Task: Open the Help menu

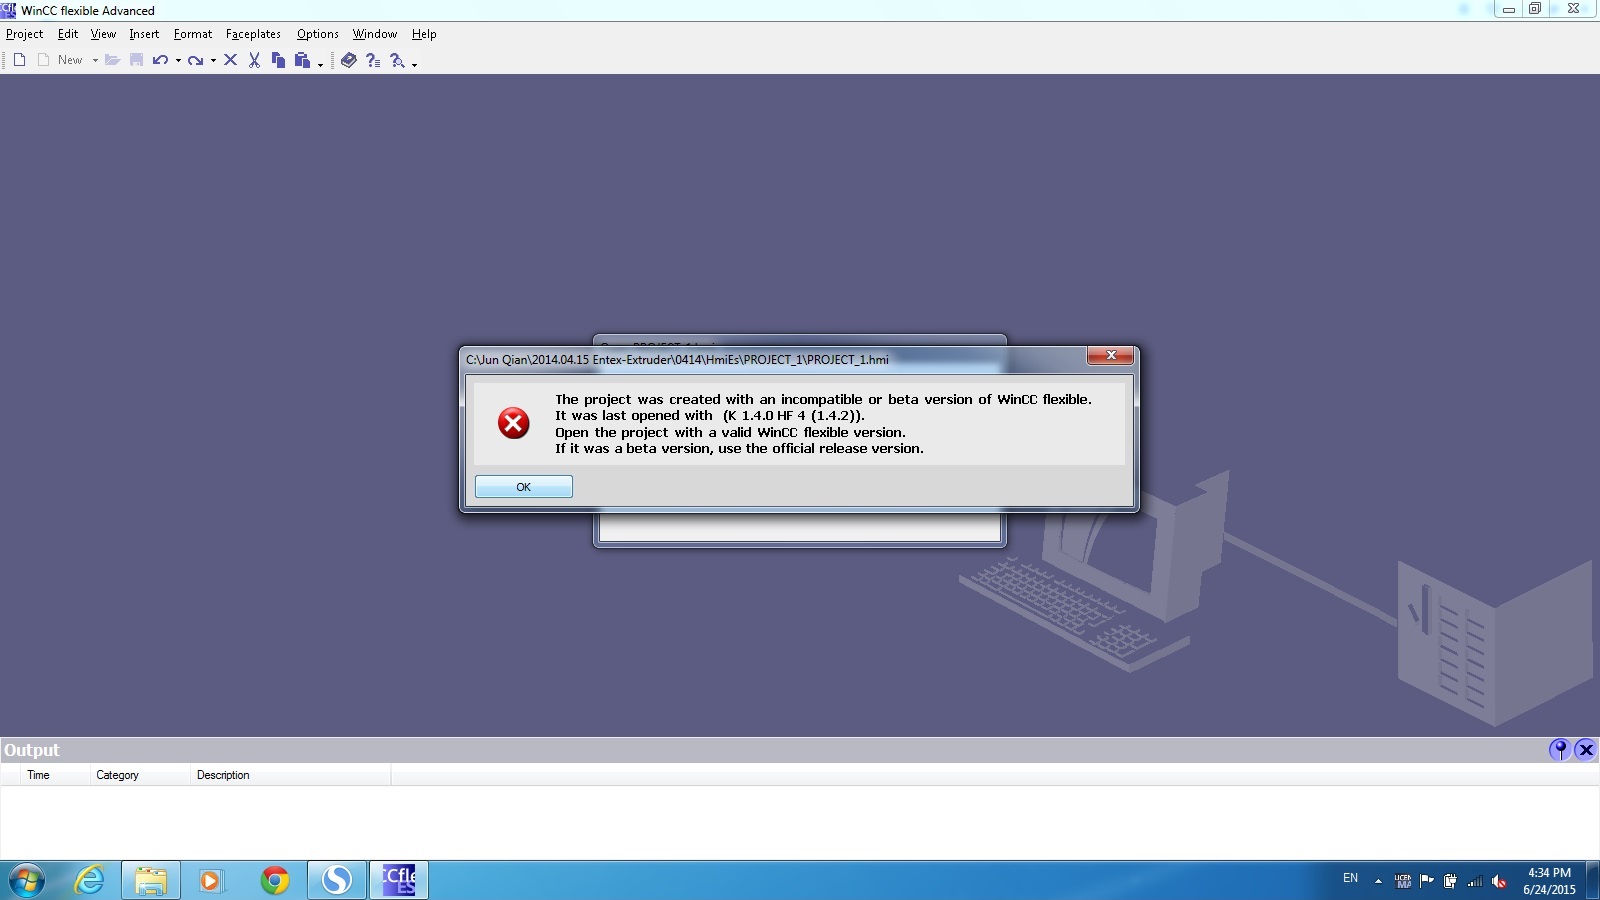Action: click(x=424, y=34)
